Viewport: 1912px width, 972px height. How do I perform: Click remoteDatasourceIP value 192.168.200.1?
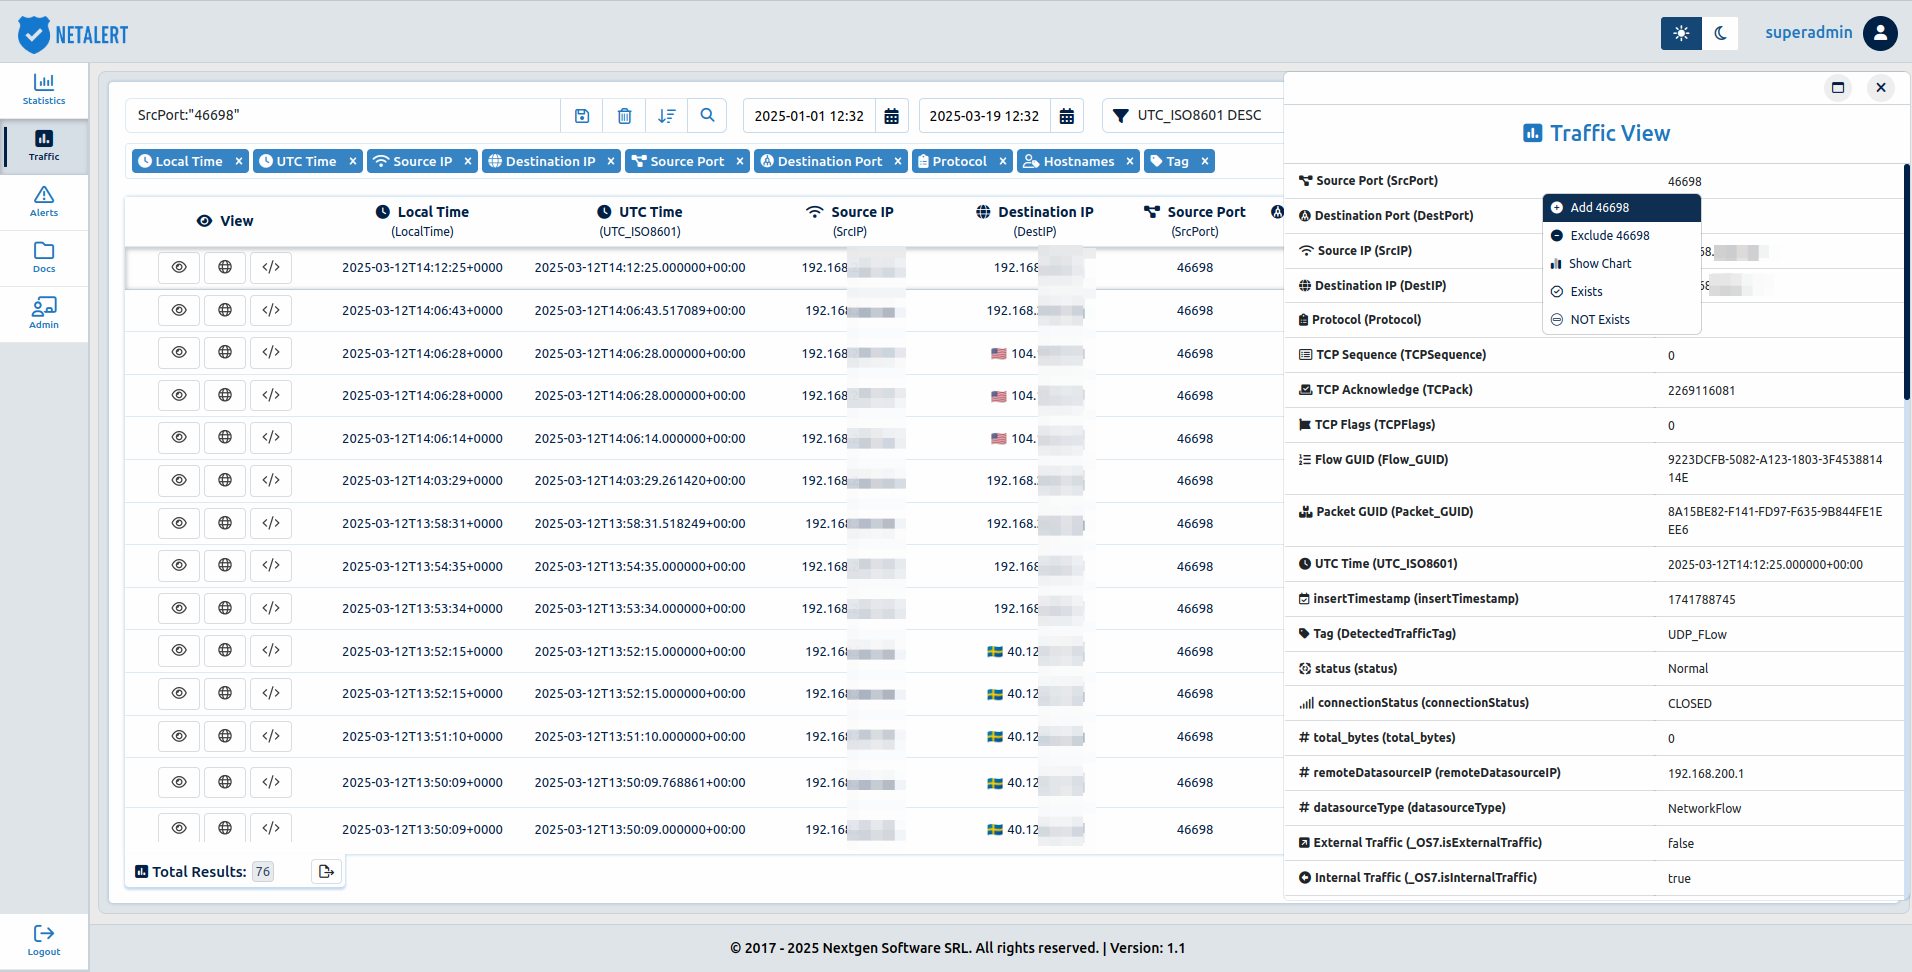[x=1705, y=774]
